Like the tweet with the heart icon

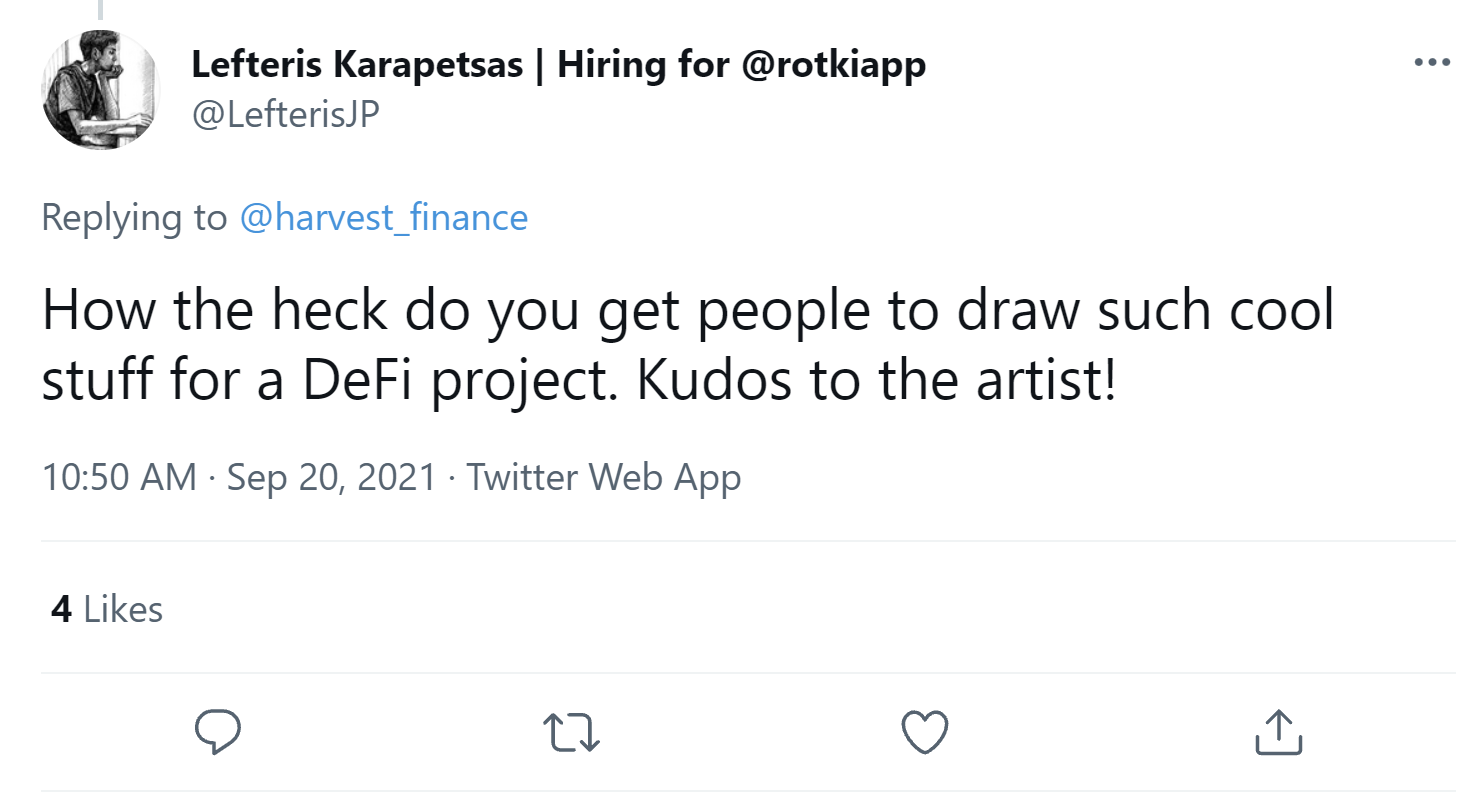point(924,731)
